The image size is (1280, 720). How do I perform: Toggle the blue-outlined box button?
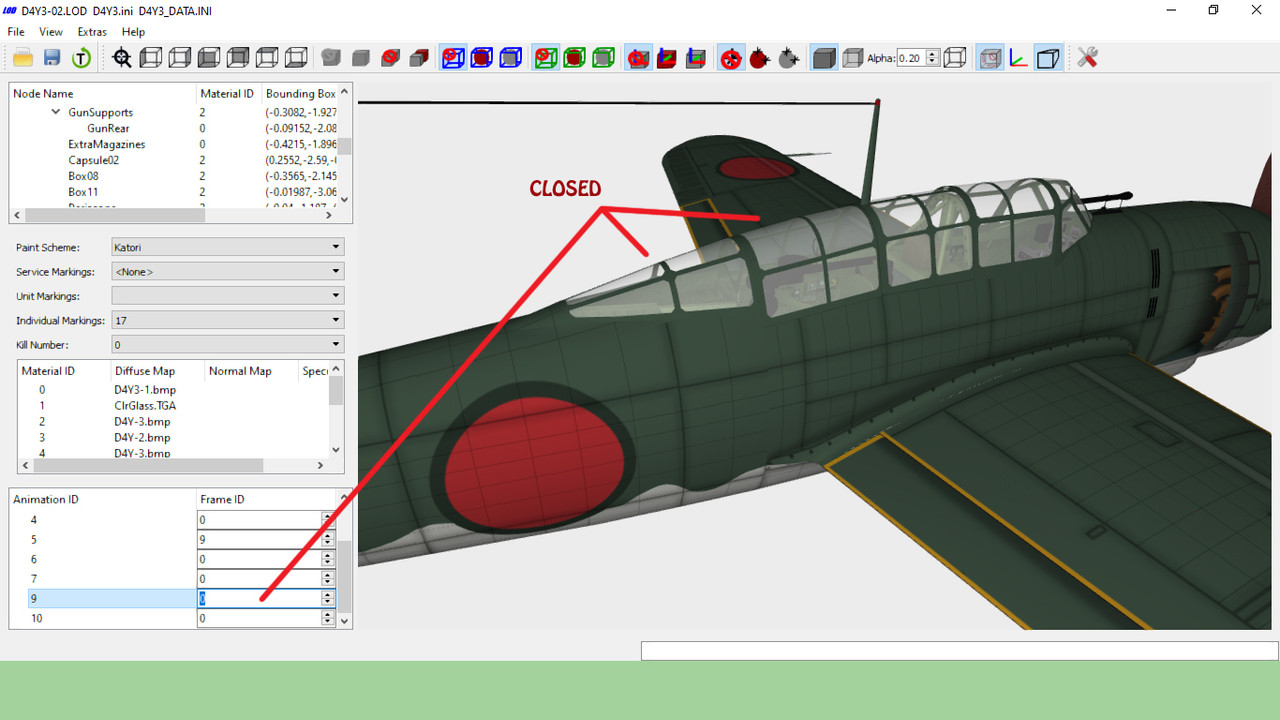coord(1048,58)
